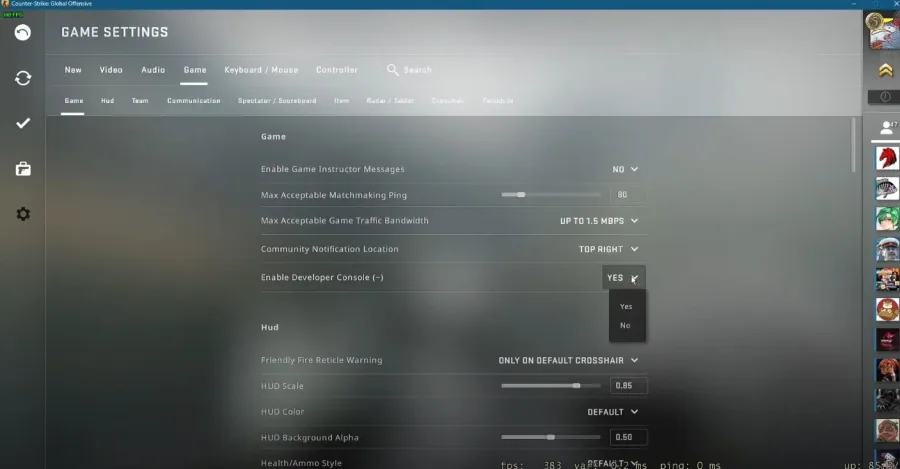This screenshot has height=469, width=900.
Task: Click the matchmaking ping value field showing 80
Action: [629, 195]
